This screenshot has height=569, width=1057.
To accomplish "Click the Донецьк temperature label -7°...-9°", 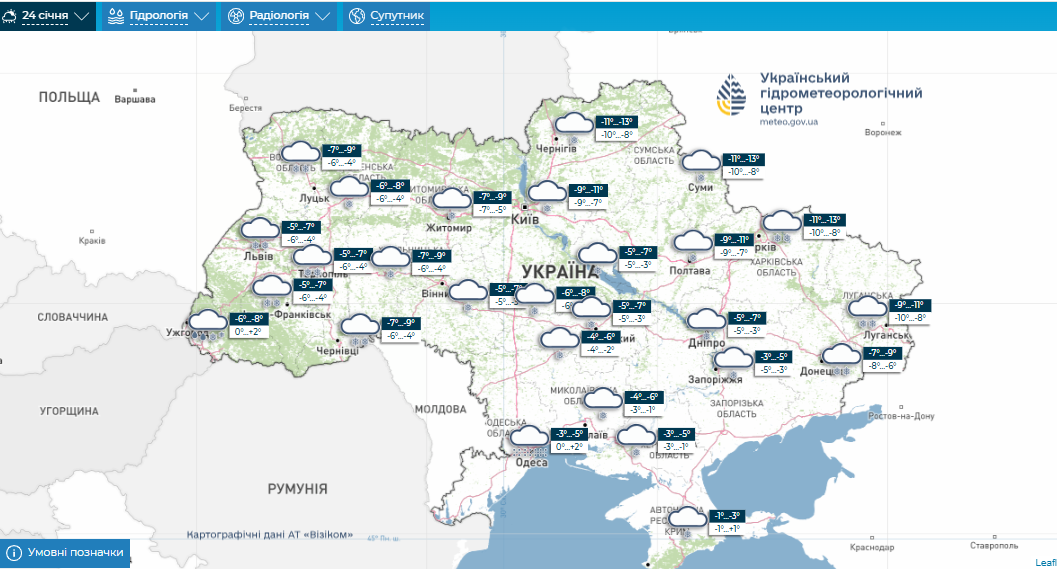I will point(884,353).
